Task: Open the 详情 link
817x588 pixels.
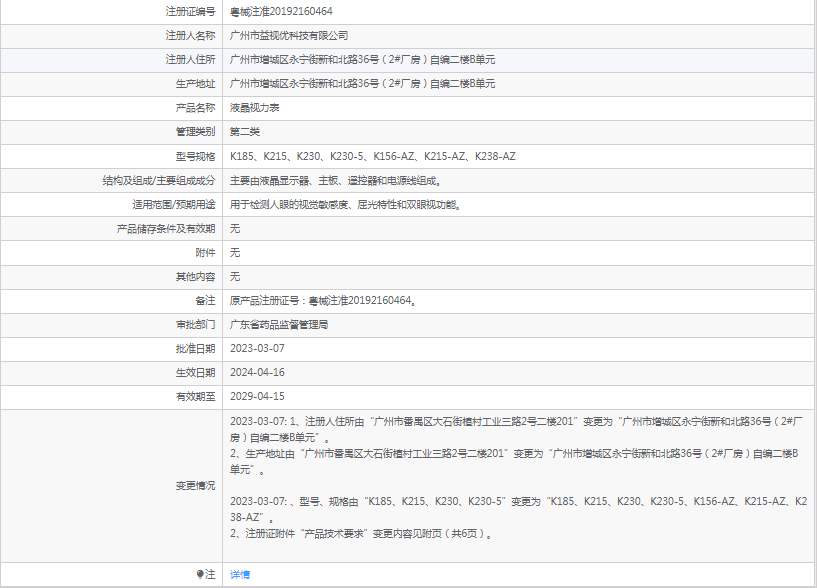Action: tap(240, 574)
